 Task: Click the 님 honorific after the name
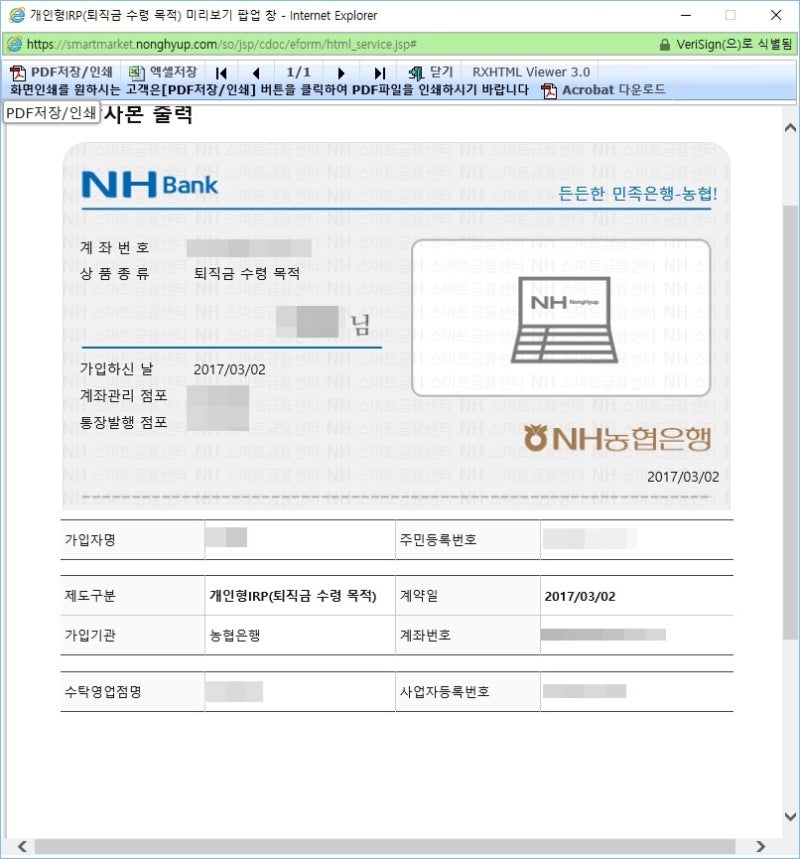[x=361, y=325]
